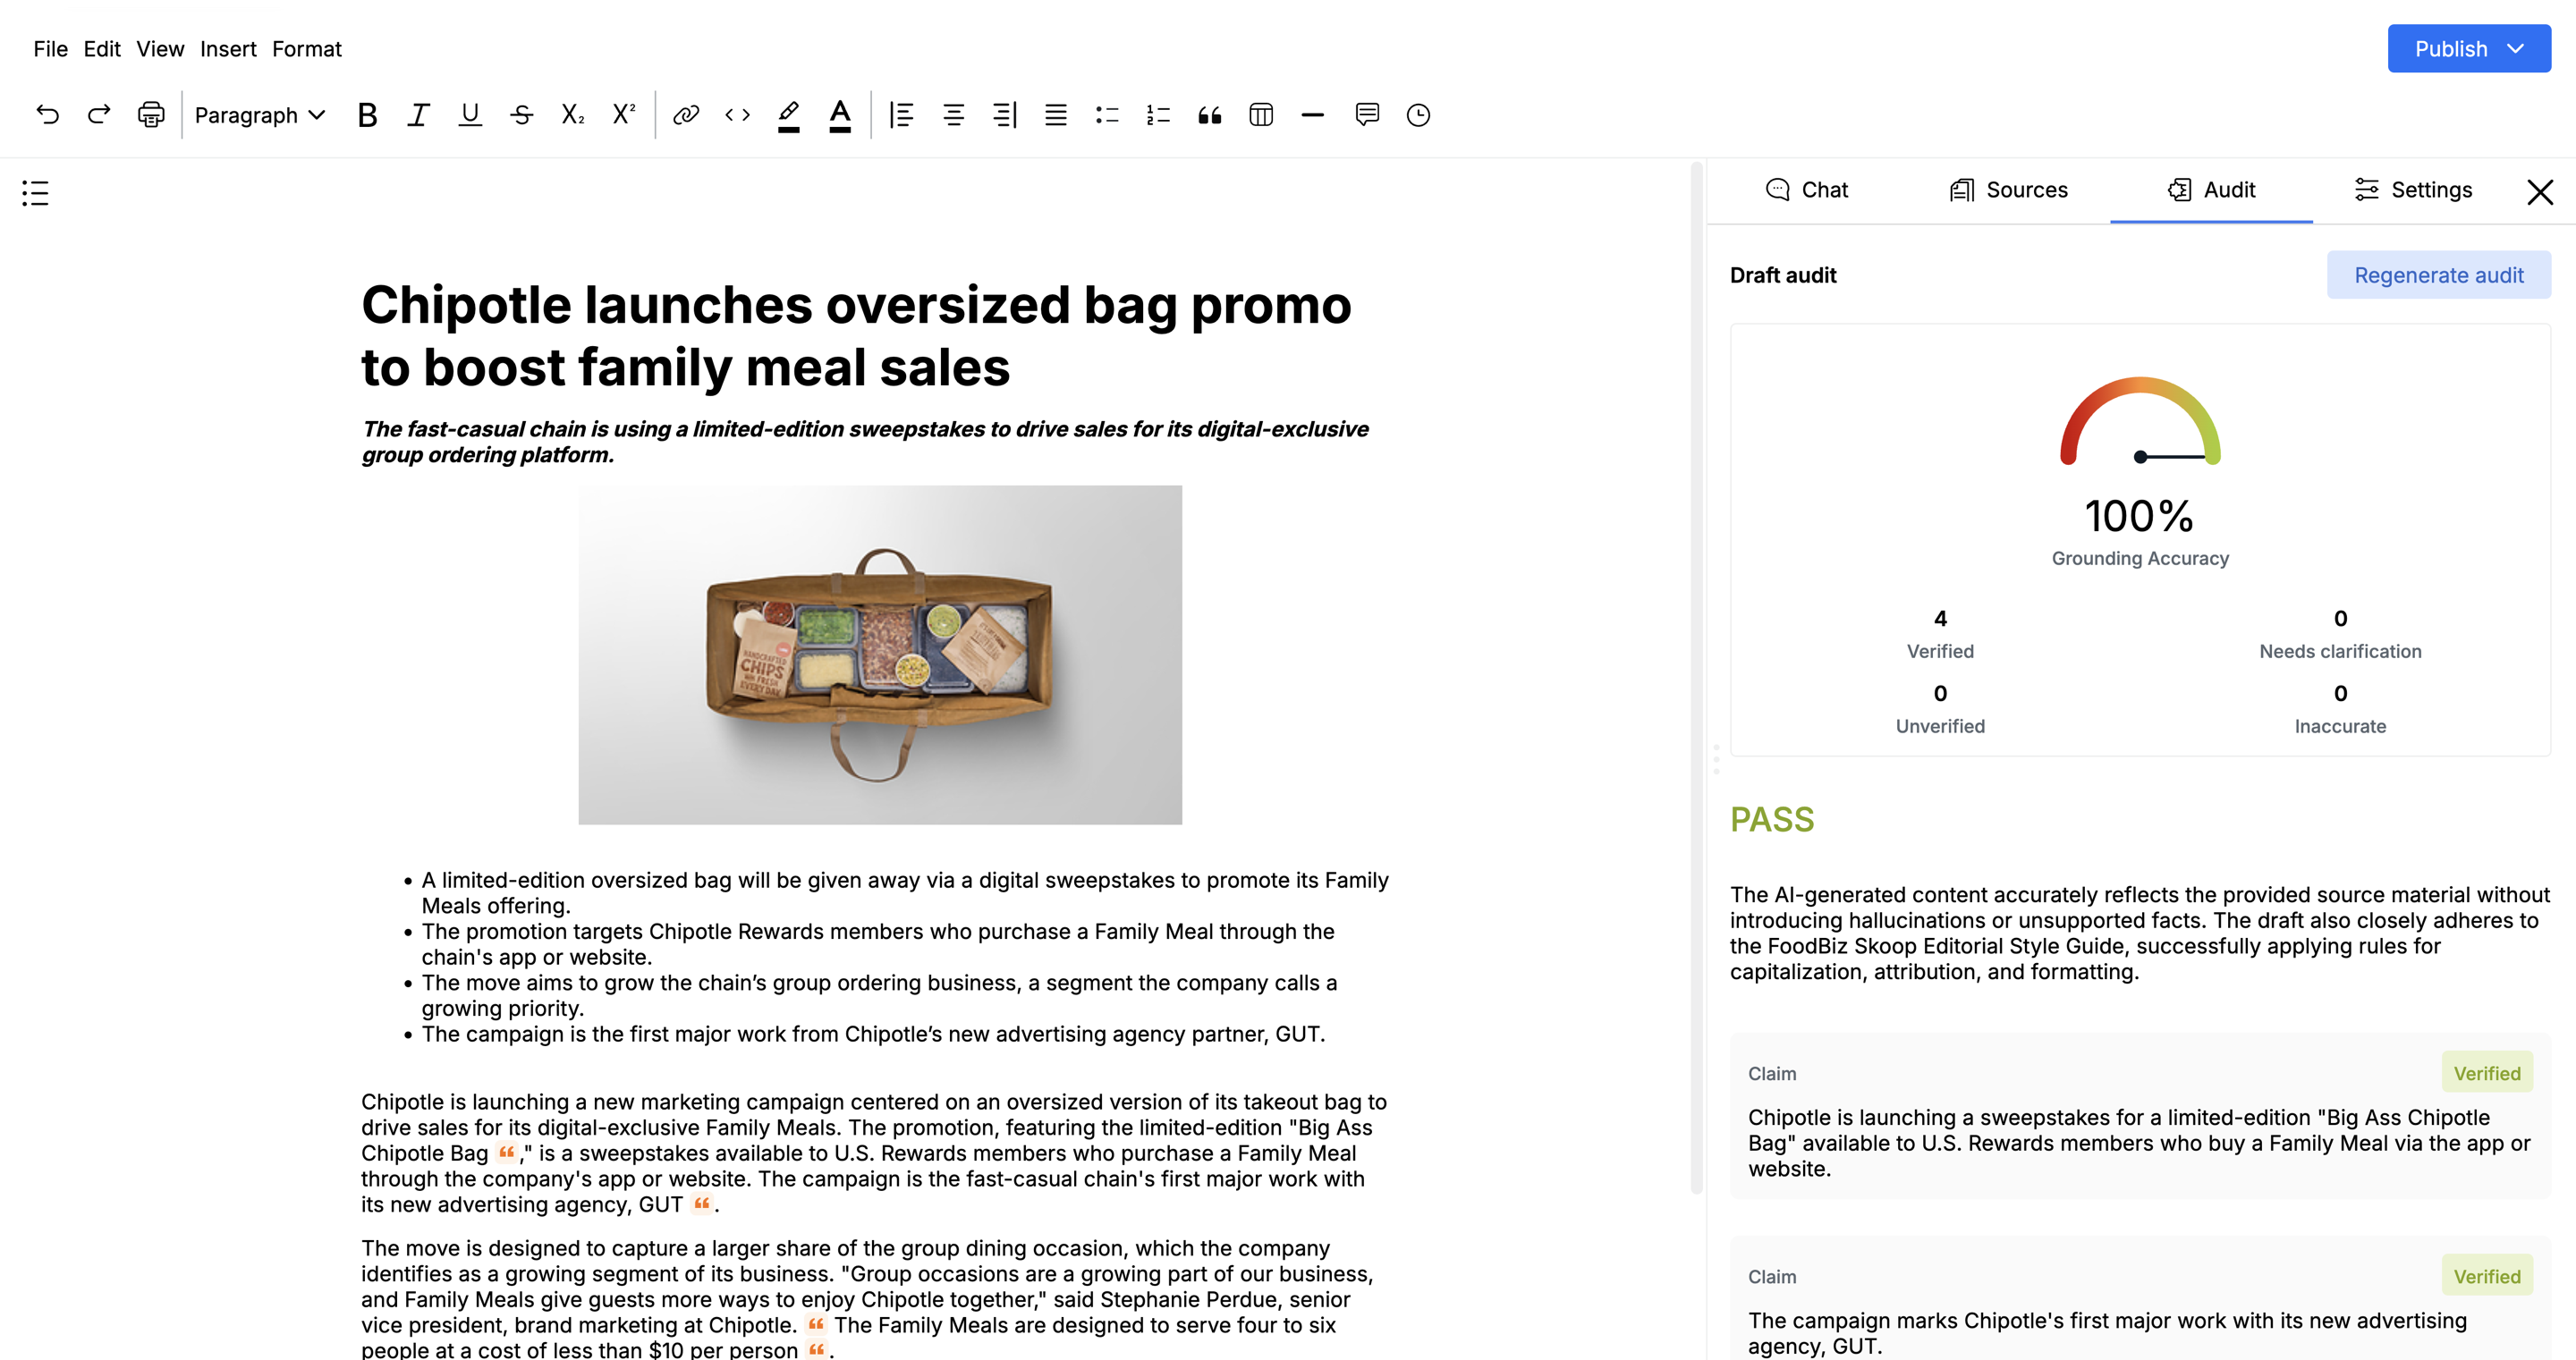Screen dimensions: 2576x1360
Task: Open version history clock
Action: (x=1418, y=115)
